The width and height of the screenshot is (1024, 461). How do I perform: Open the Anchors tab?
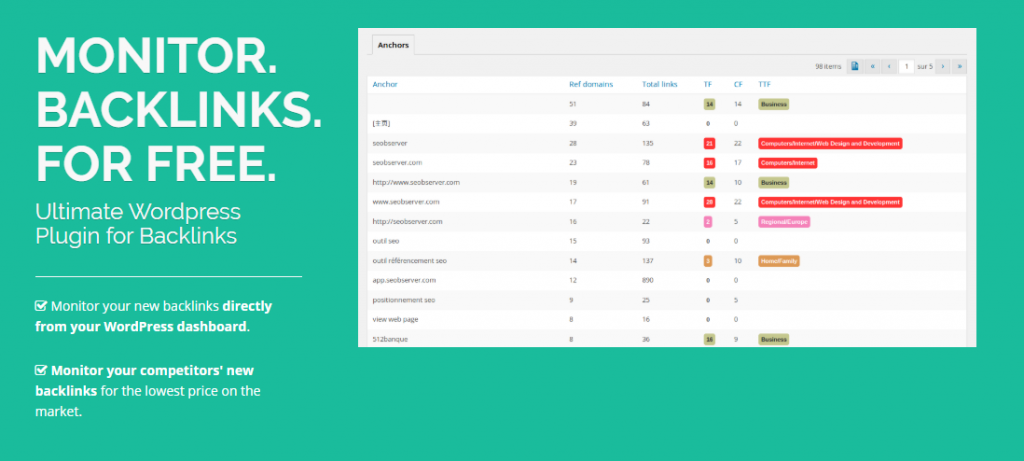393,45
